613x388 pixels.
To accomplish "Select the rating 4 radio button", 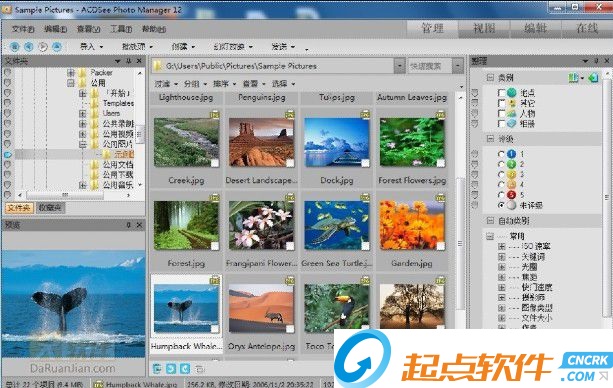I will click(501, 185).
